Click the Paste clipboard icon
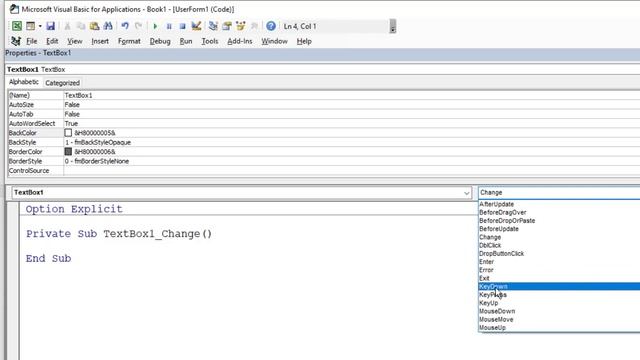This screenshot has width=640, height=360. click(x=95, y=26)
